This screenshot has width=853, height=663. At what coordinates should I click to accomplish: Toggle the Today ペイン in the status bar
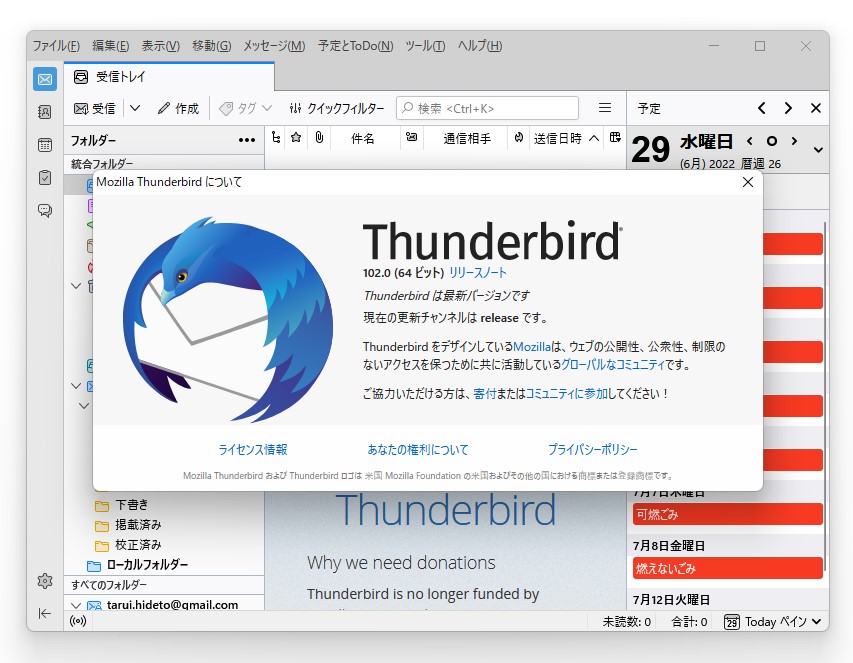(x=772, y=621)
